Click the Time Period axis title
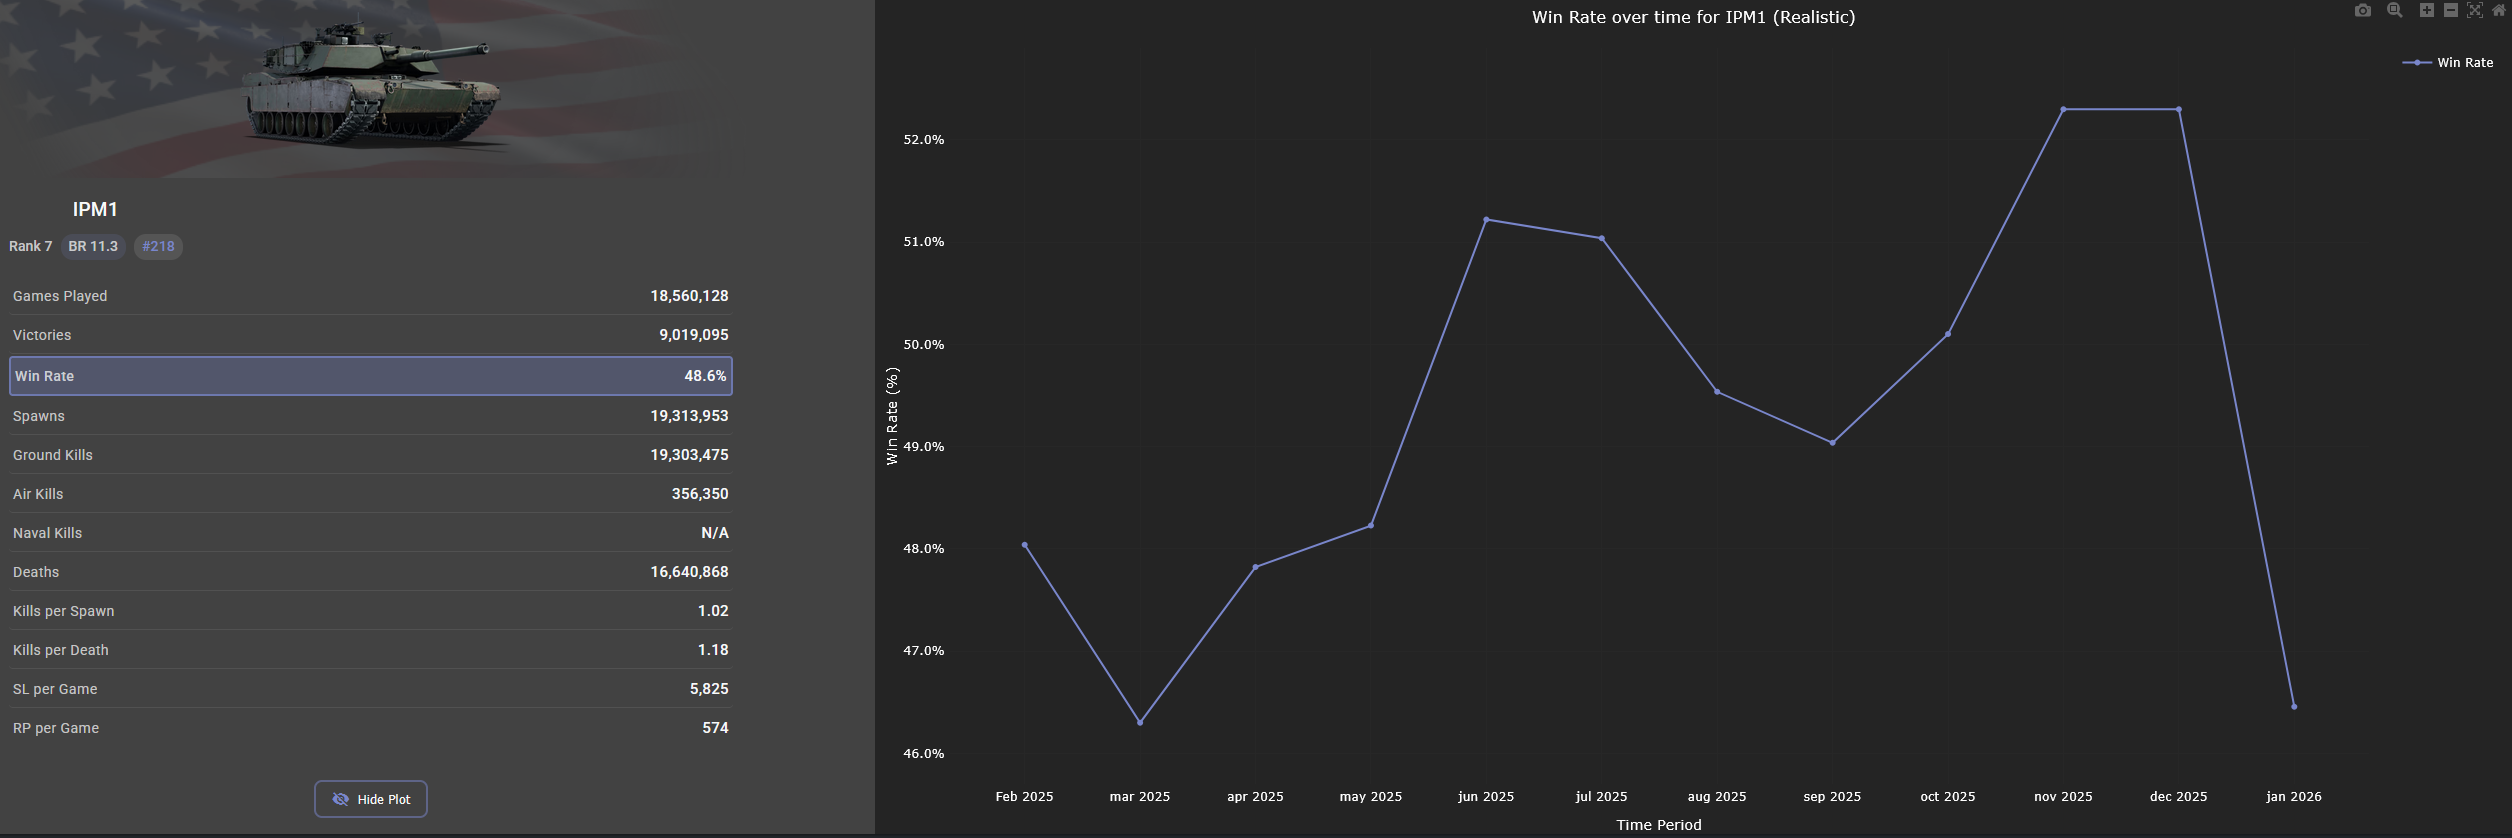Viewport: 2512px width, 838px height. pos(1659,825)
